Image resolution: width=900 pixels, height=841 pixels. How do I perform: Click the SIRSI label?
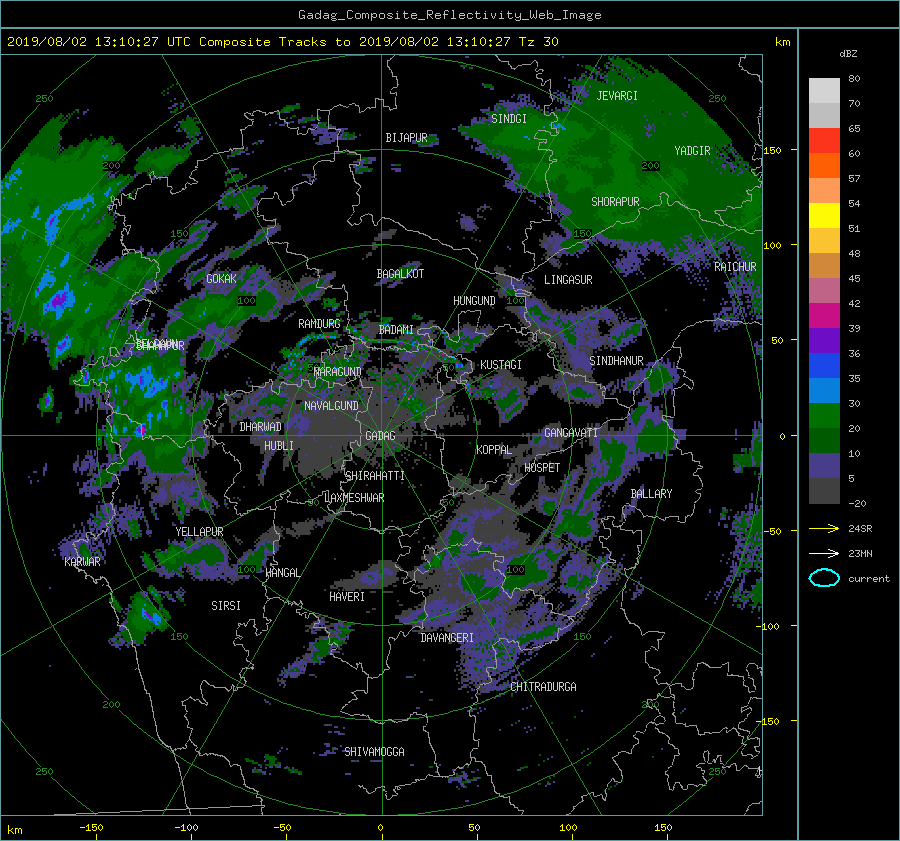tap(226, 606)
